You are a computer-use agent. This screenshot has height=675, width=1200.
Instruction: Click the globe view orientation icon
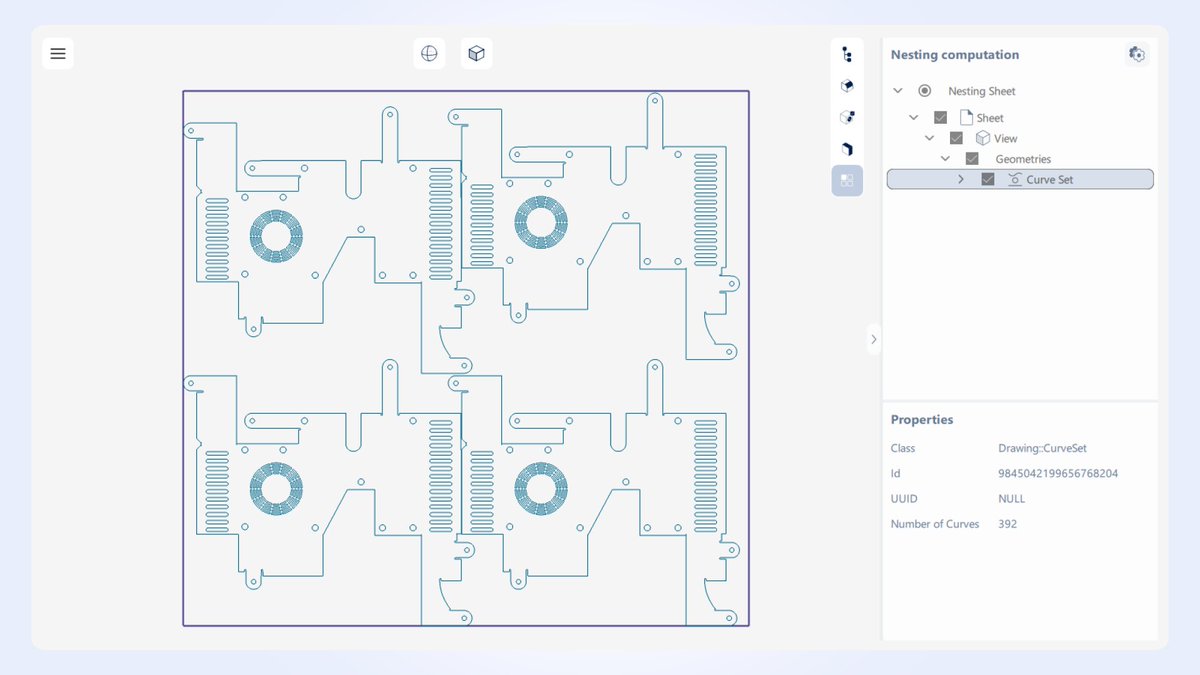click(429, 54)
